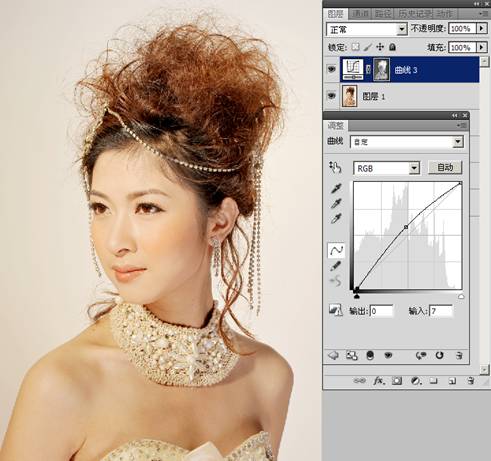Click the 输入 input value field

click(x=441, y=311)
